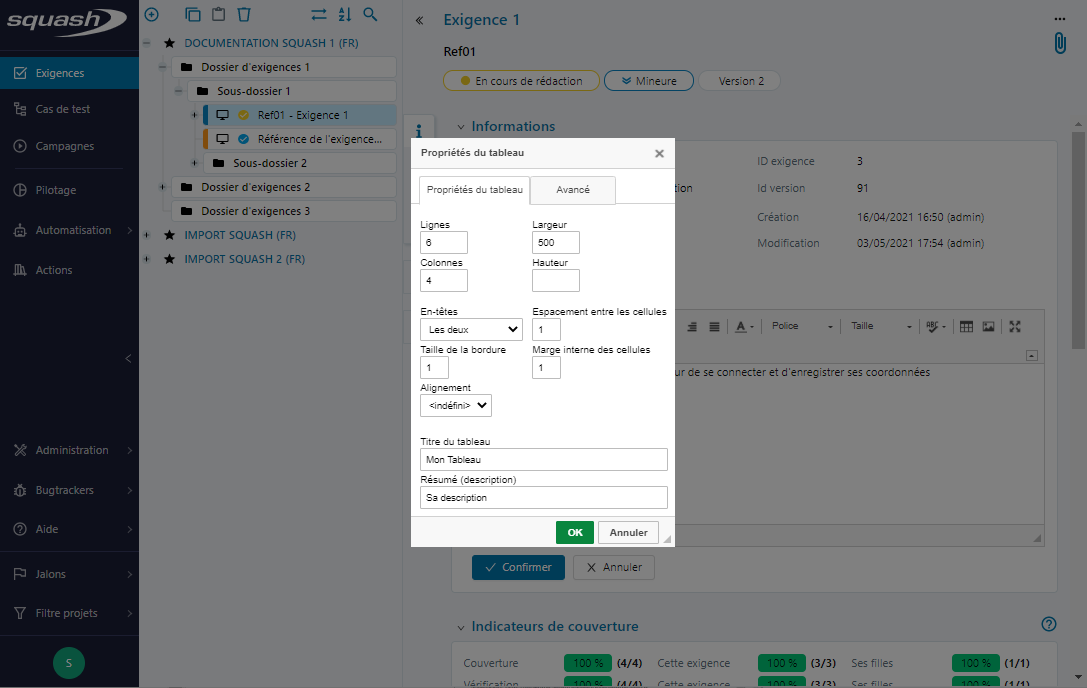Click the copy icon in tree toolbar
1087x688 pixels.
(x=193, y=15)
